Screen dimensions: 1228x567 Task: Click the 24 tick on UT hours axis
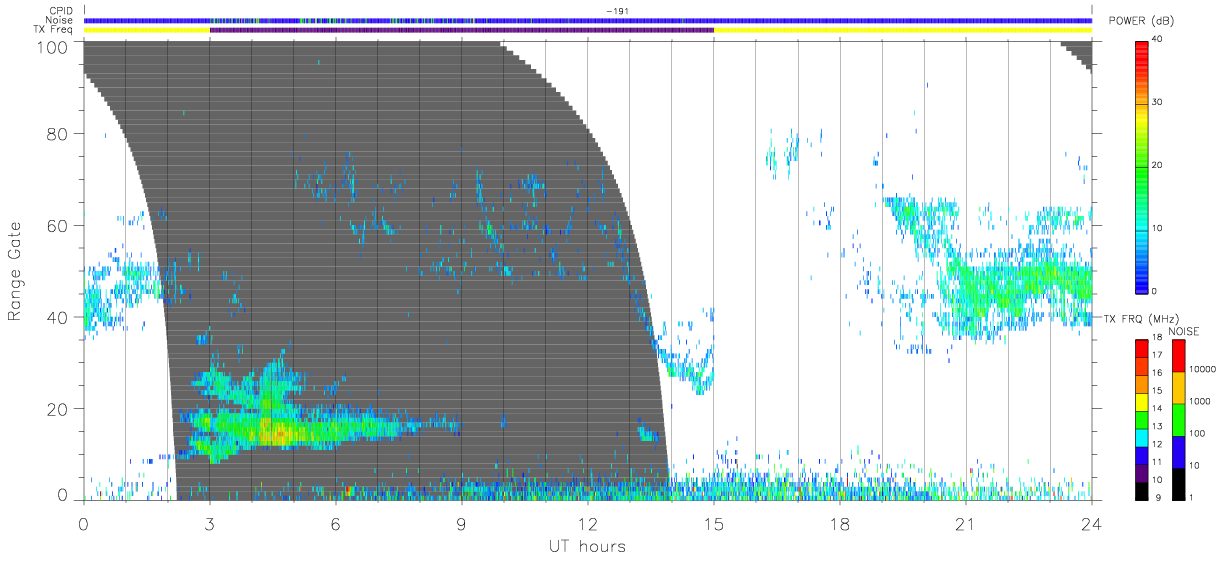(1091, 523)
